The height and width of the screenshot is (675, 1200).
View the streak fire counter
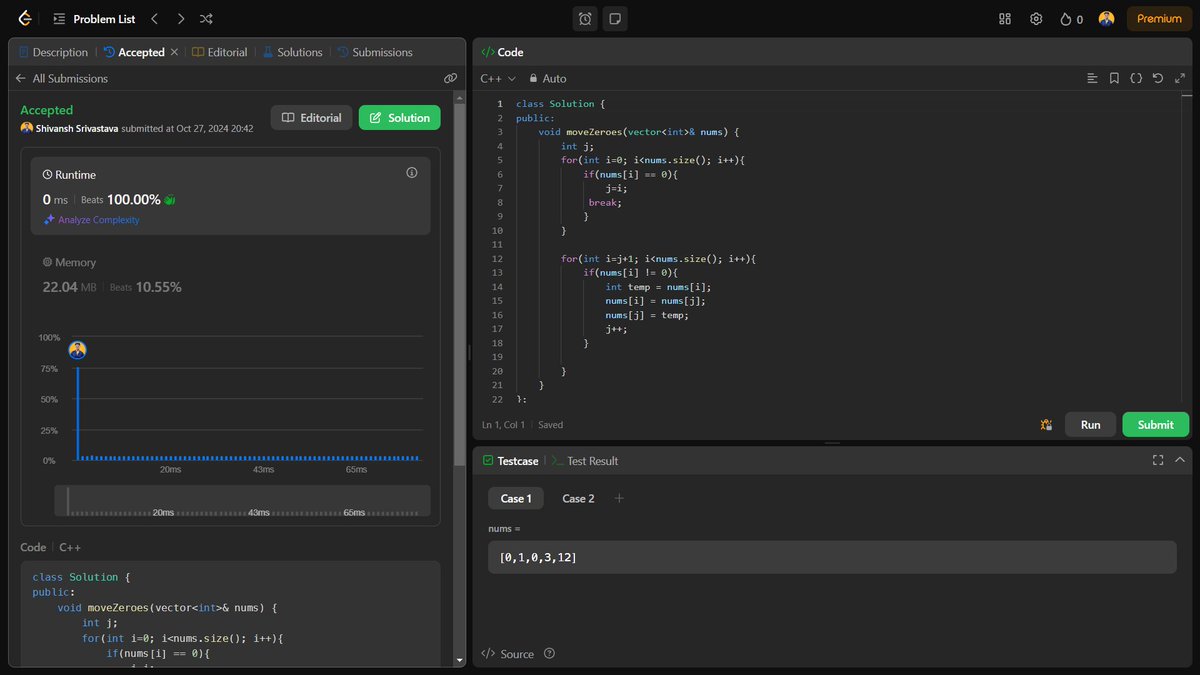point(1071,18)
